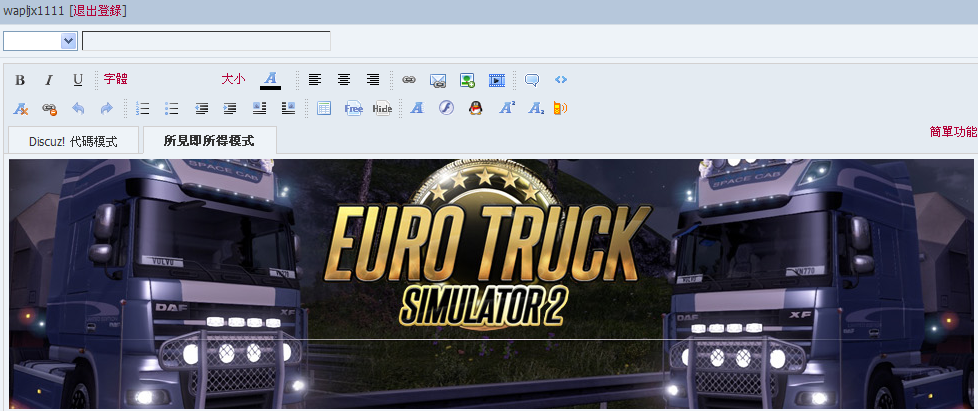Select the 所見即所得模式 tab

coord(209,141)
